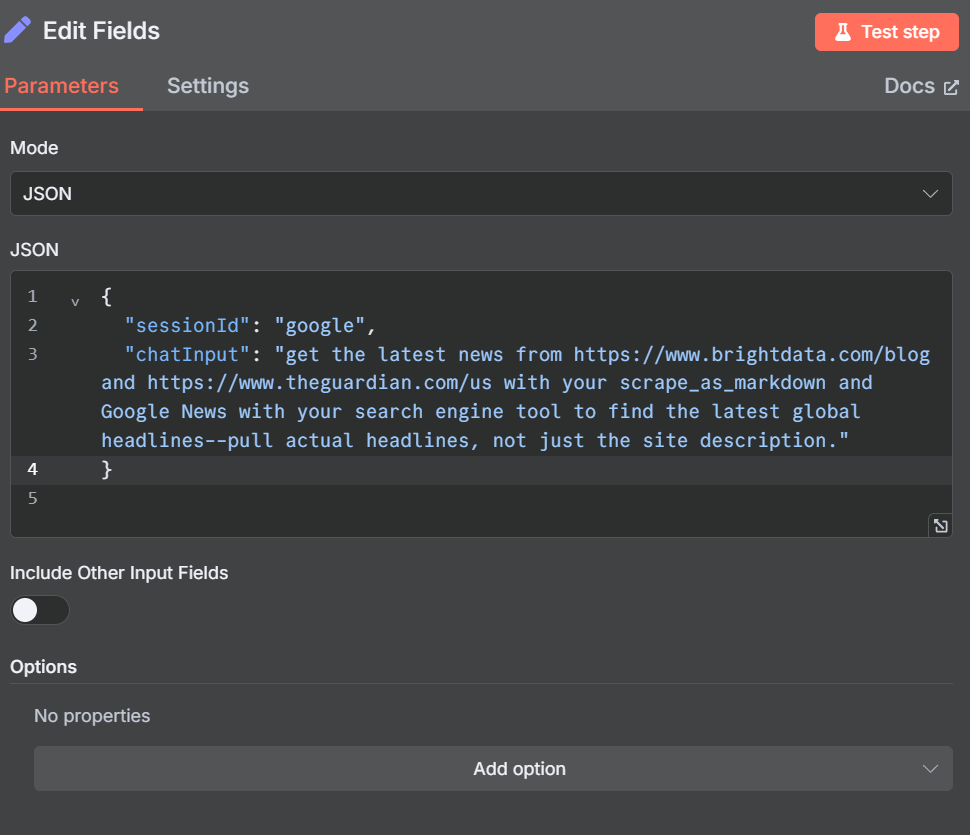
Task: Open the Docs link
Action: (909, 86)
